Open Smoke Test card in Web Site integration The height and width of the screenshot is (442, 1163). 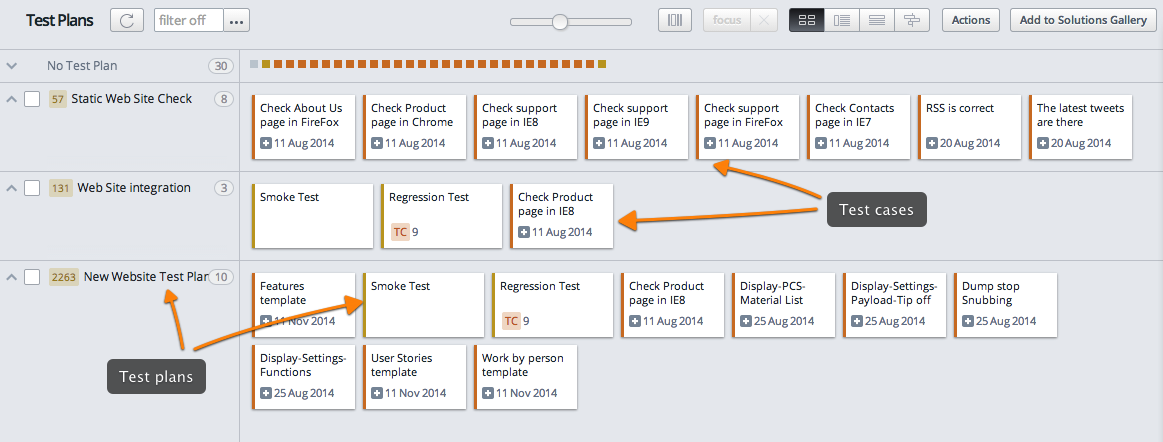[x=312, y=216]
